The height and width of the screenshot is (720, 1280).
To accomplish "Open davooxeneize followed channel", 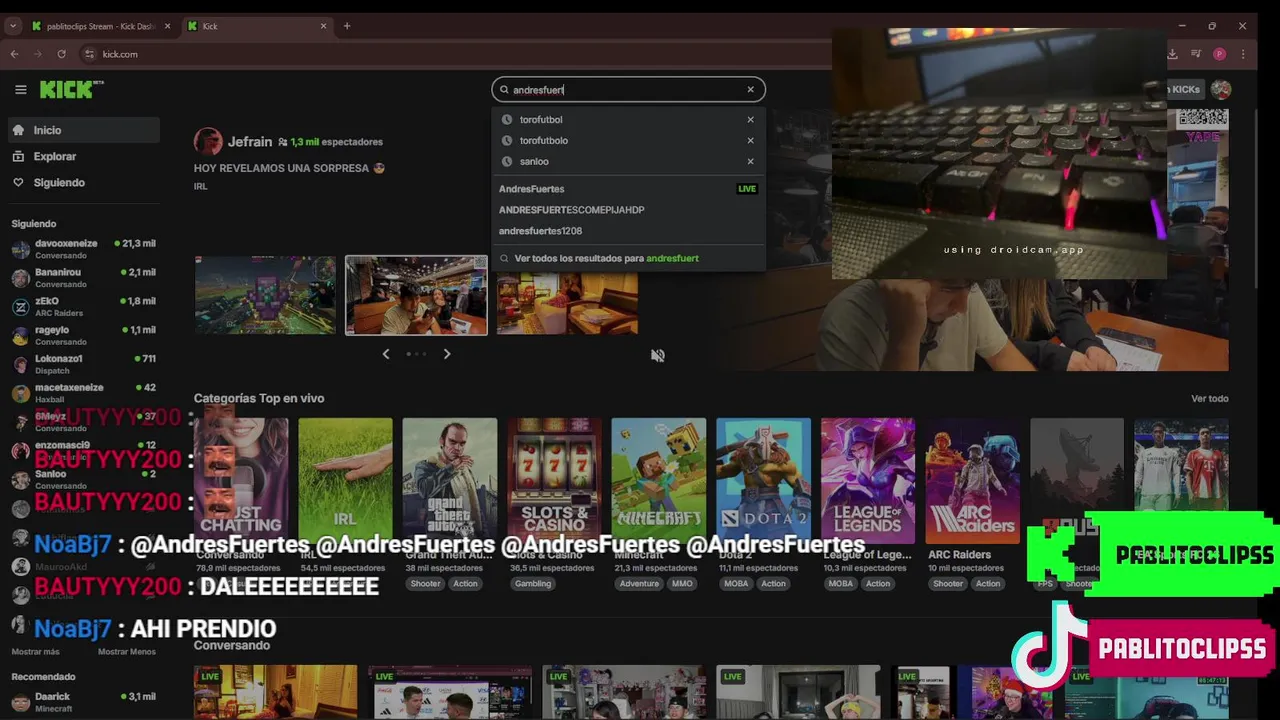I will (x=84, y=249).
